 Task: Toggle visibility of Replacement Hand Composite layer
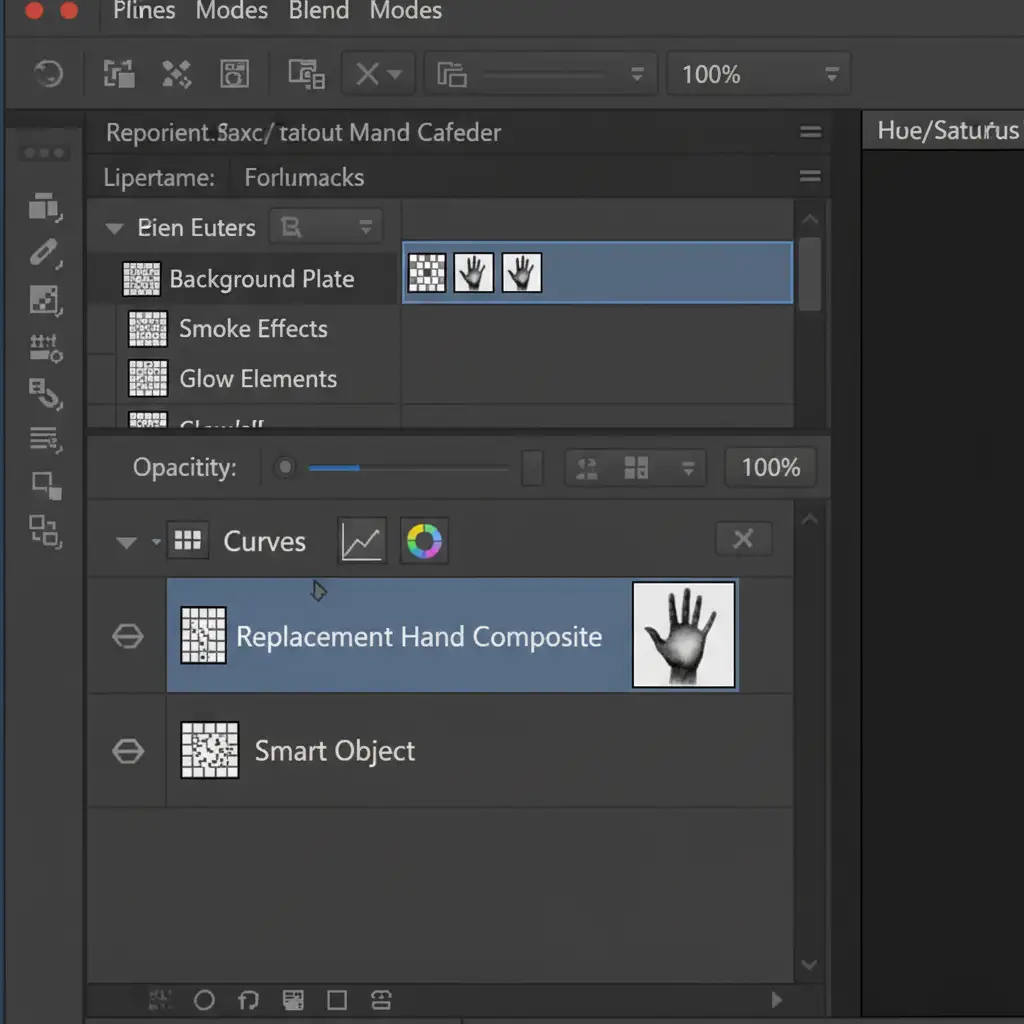pos(128,637)
